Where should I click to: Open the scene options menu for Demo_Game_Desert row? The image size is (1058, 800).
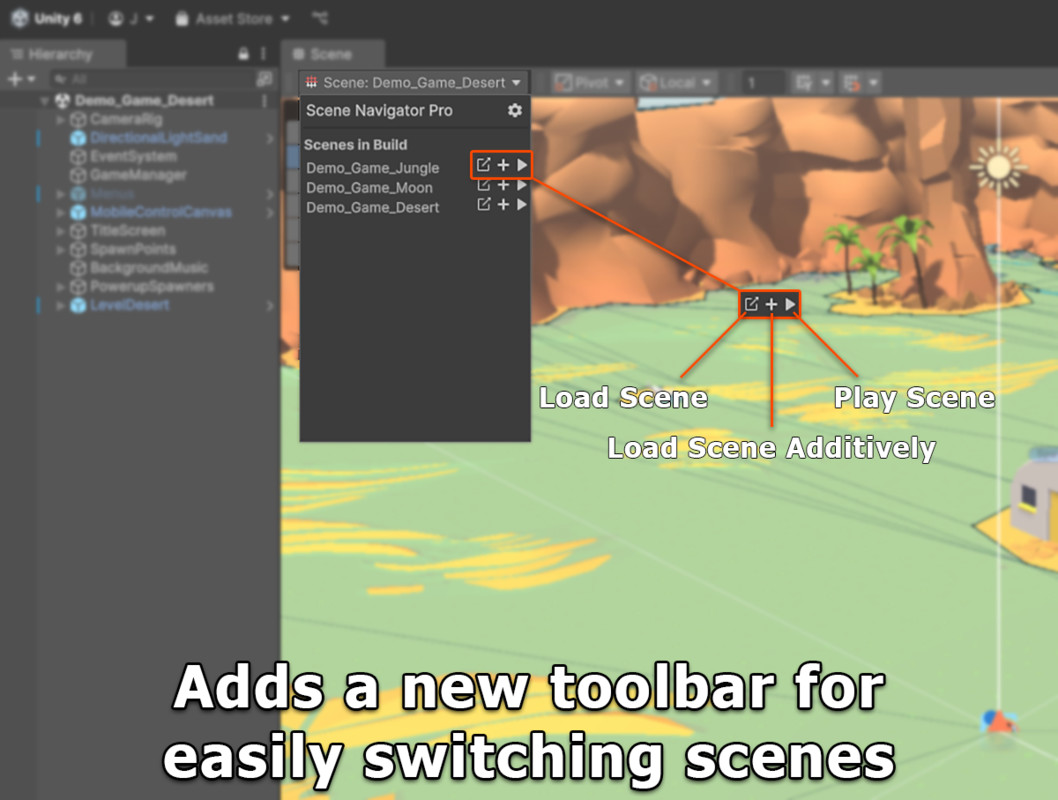pos(264,101)
